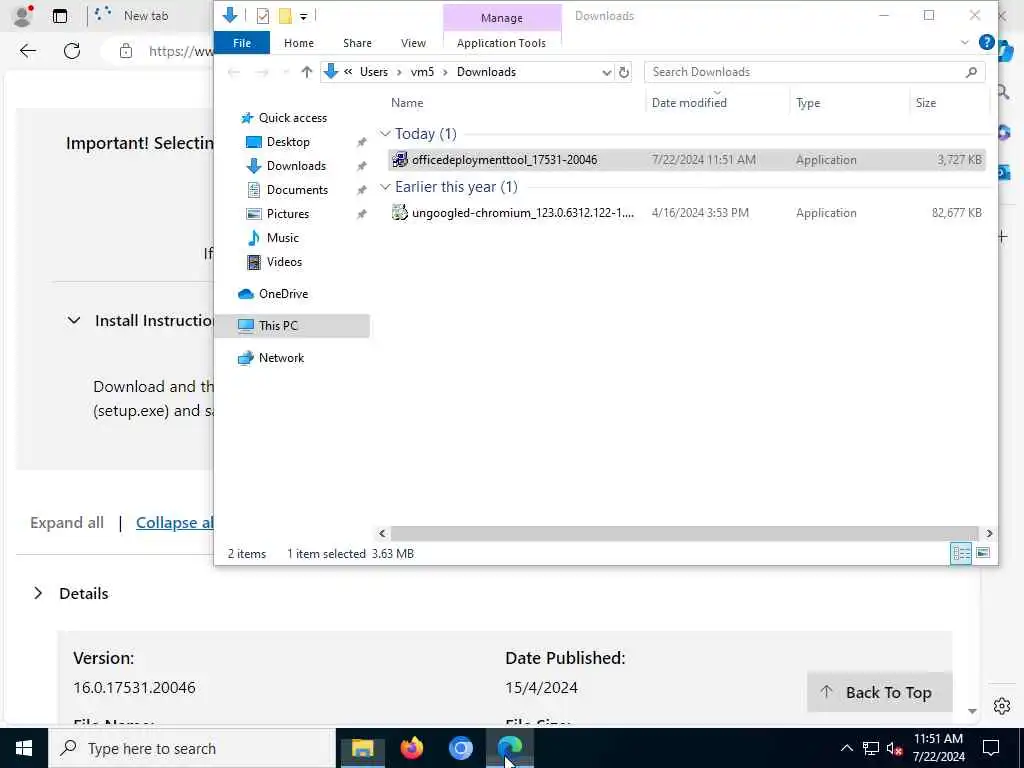Sort by the Size column header

click(x=925, y=103)
